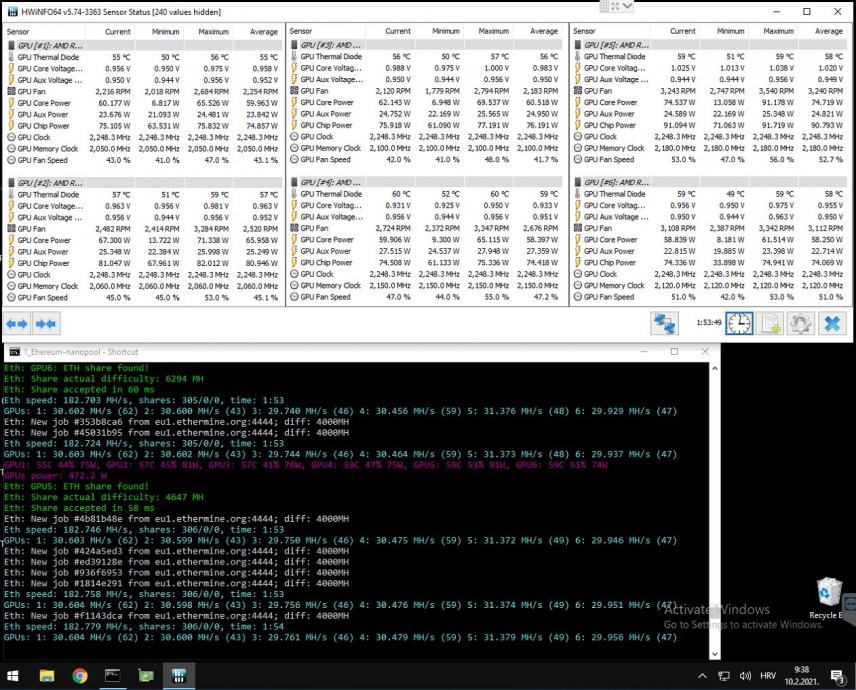Select GPU Fan row under GPU #2
The width and height of the screenshot is (856, 690).
[143, 229]
